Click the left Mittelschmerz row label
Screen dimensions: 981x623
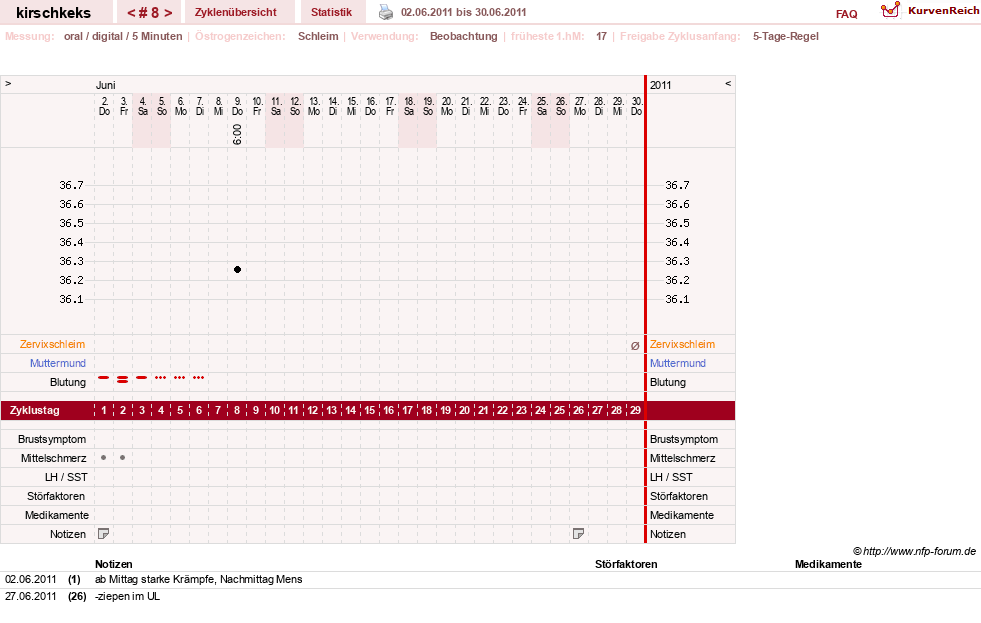53,458
